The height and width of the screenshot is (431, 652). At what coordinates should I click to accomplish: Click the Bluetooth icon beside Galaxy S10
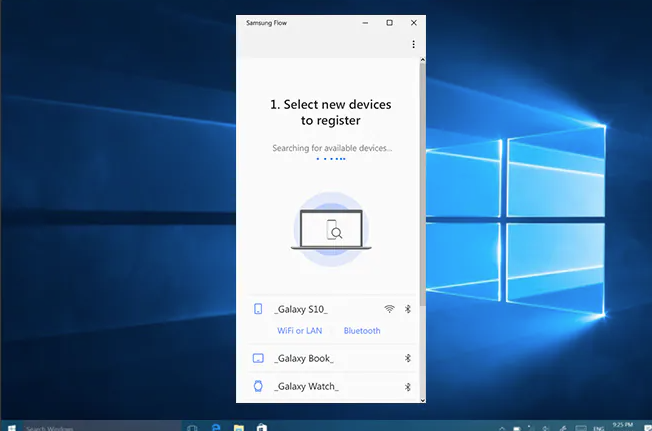408,309
